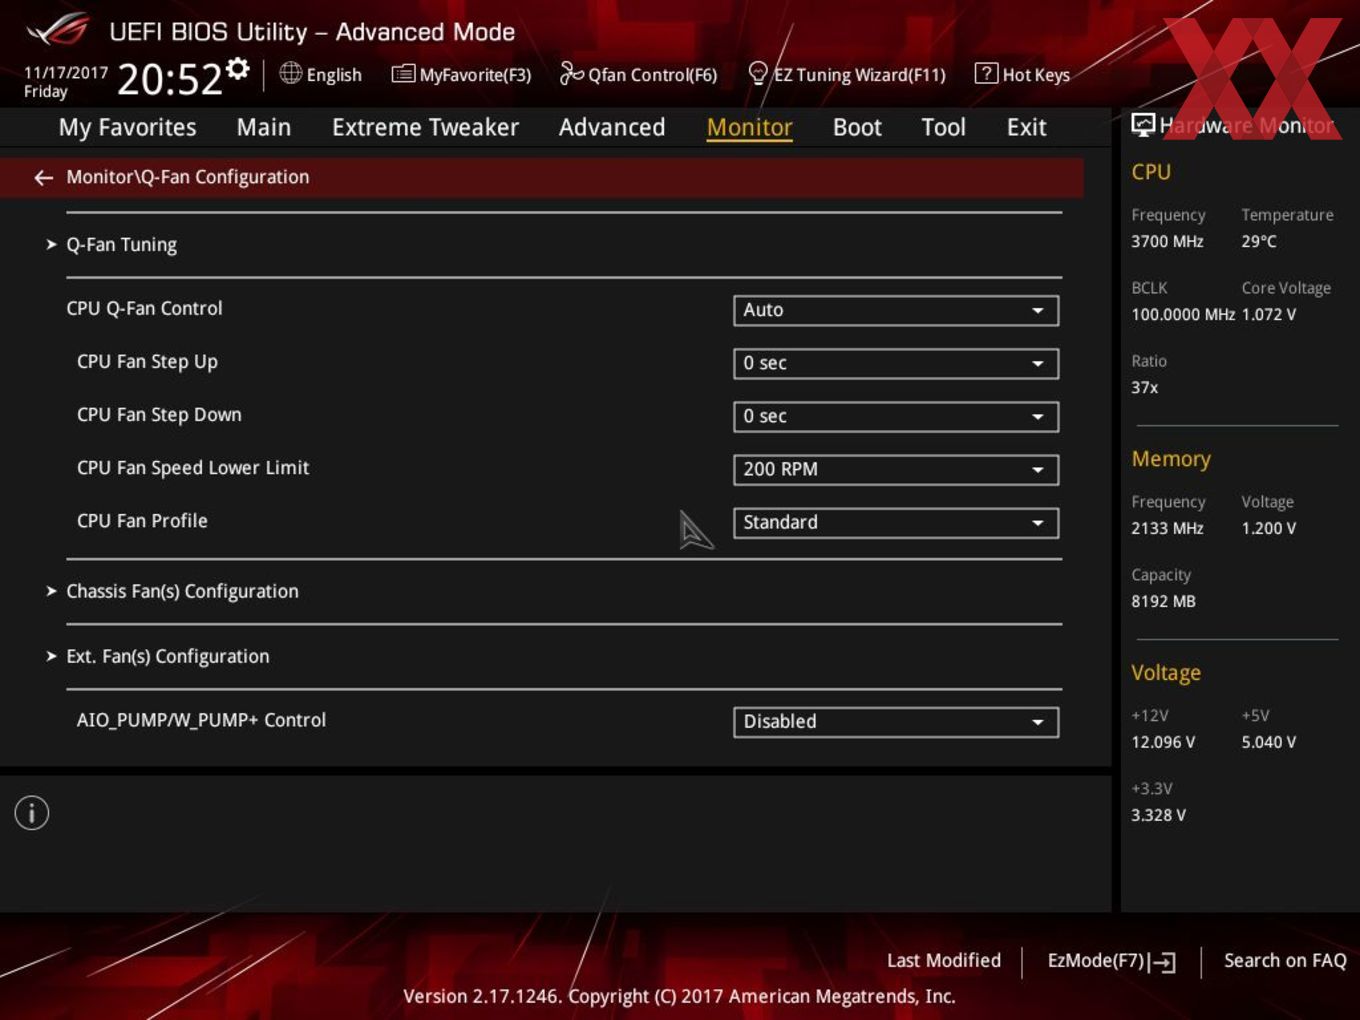Screen dimensions: 1360x1020
Task: Open CPU Fan Step Down dropdown
Action: [x=896, y=416]
